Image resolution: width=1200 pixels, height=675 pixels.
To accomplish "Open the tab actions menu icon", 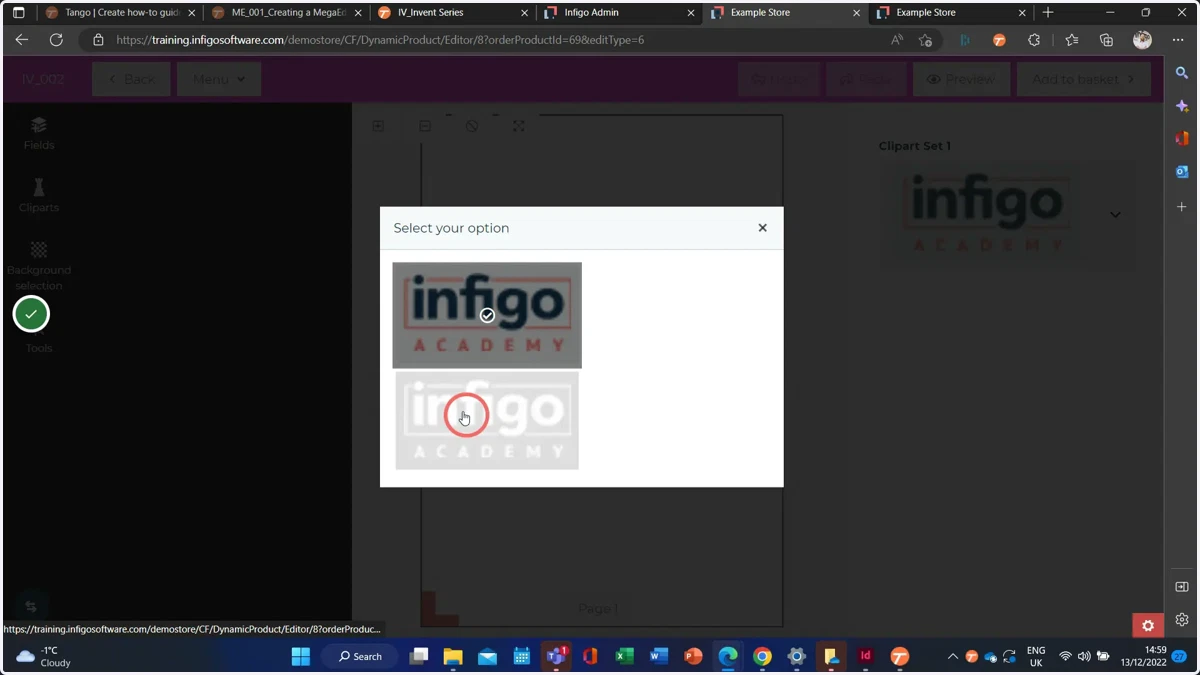I will tap(18, 13).
